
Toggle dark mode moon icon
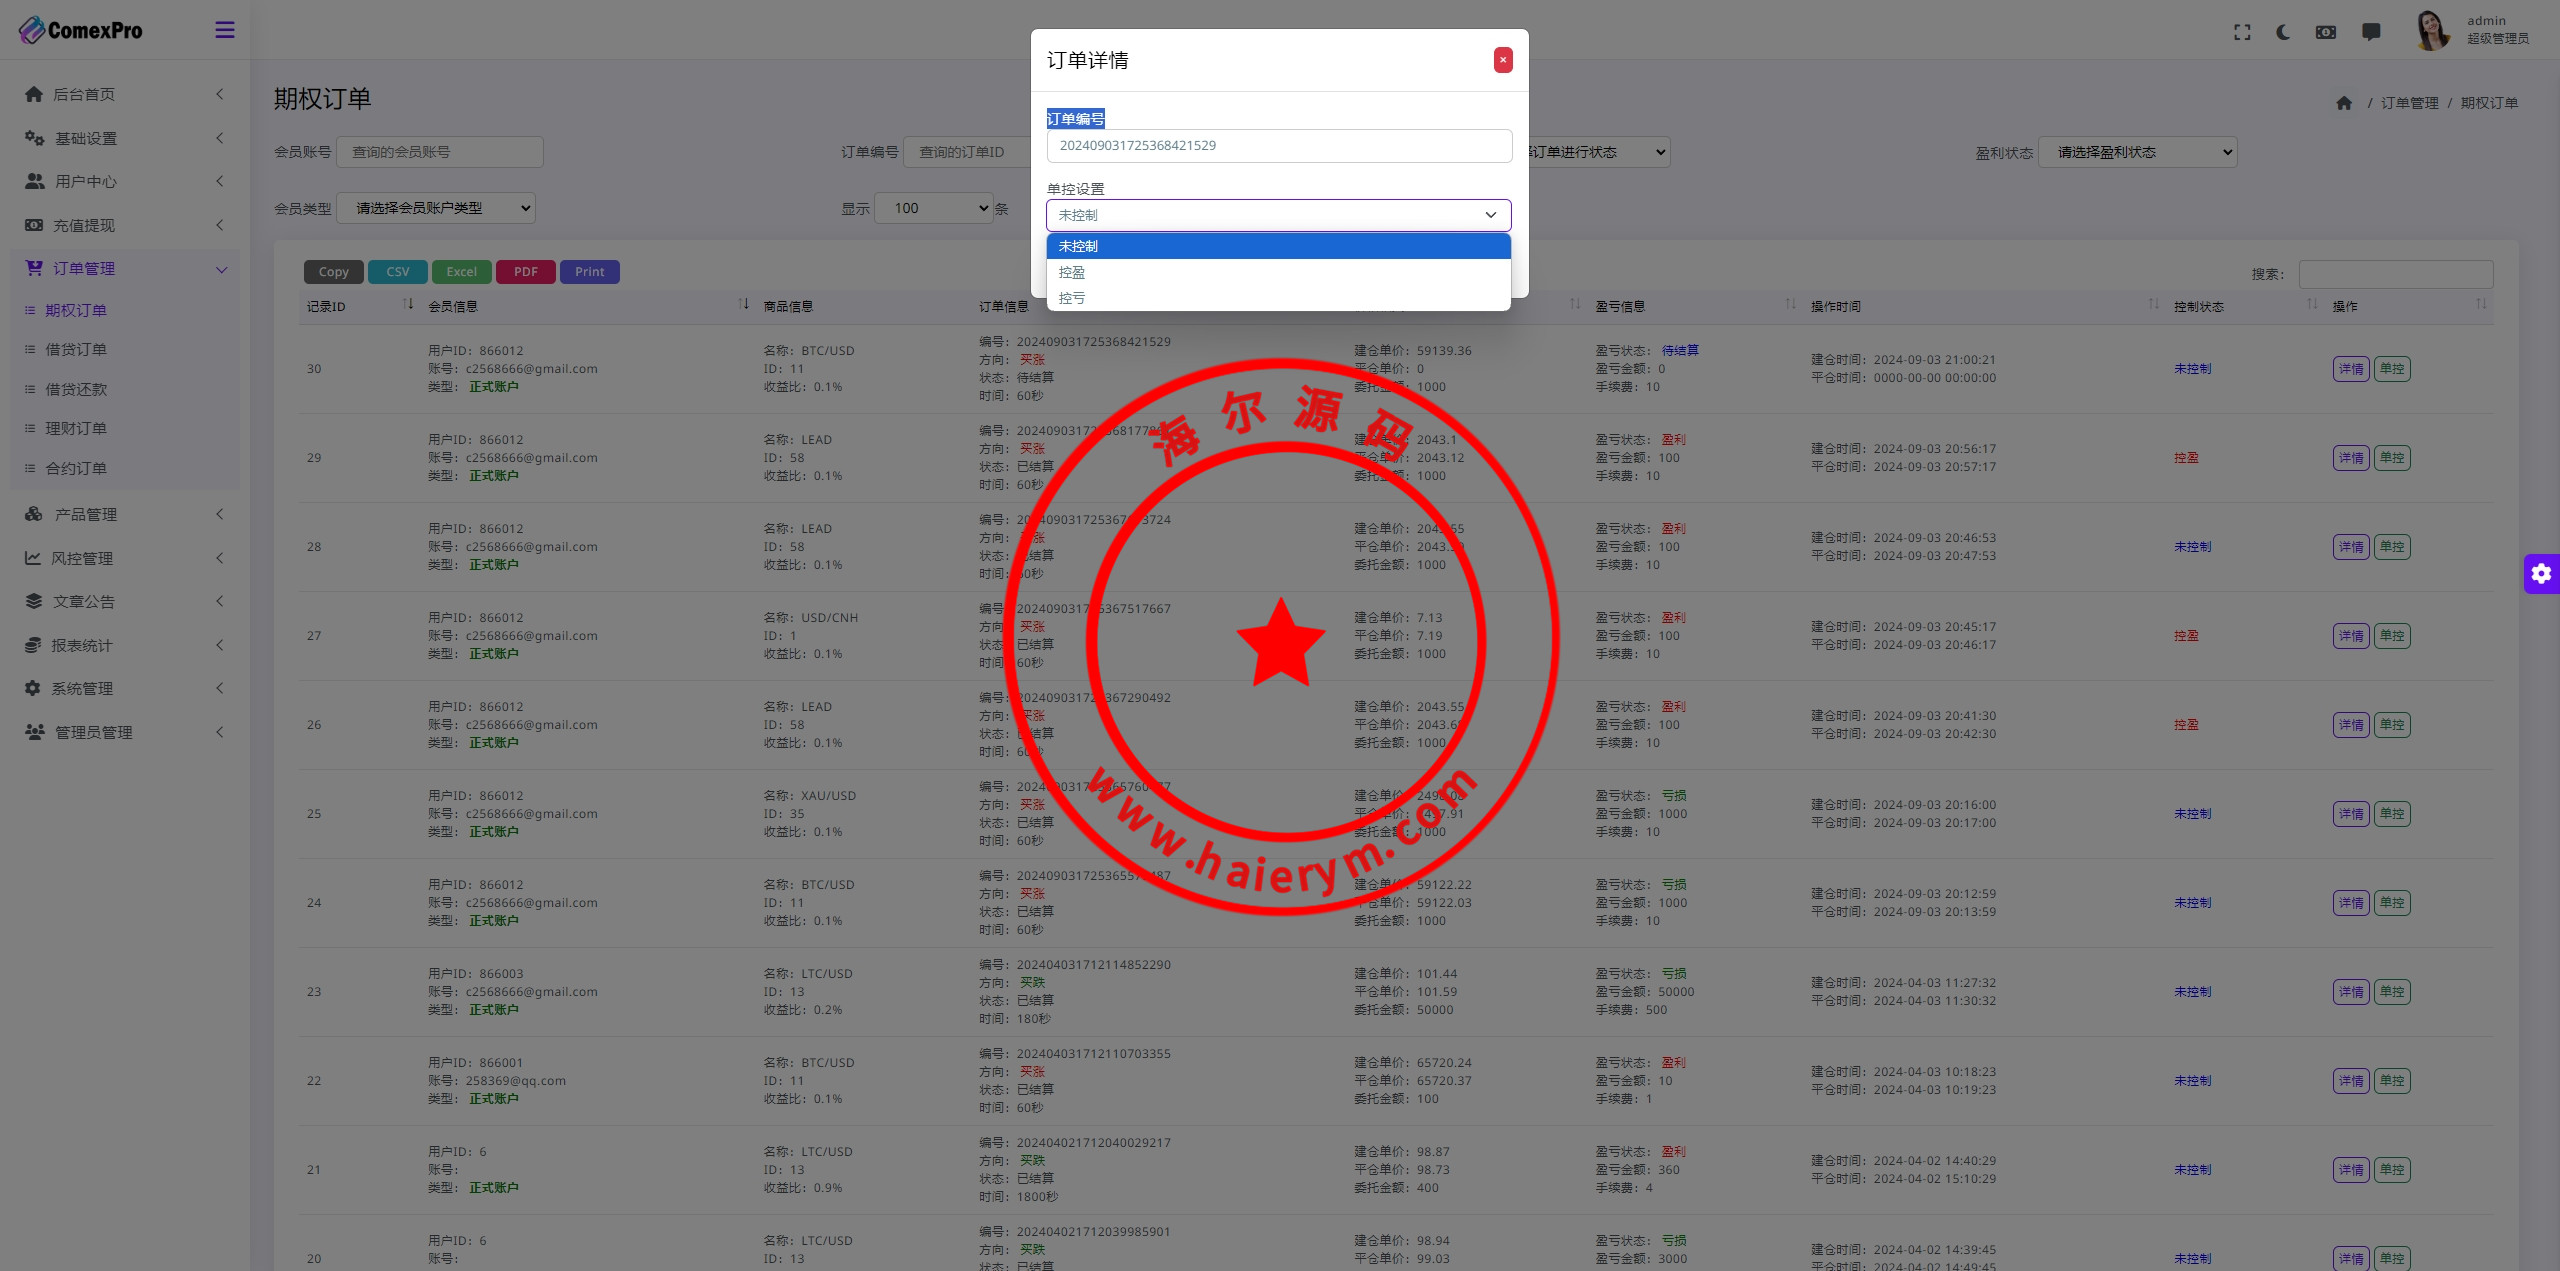(x=2283, y=32)
